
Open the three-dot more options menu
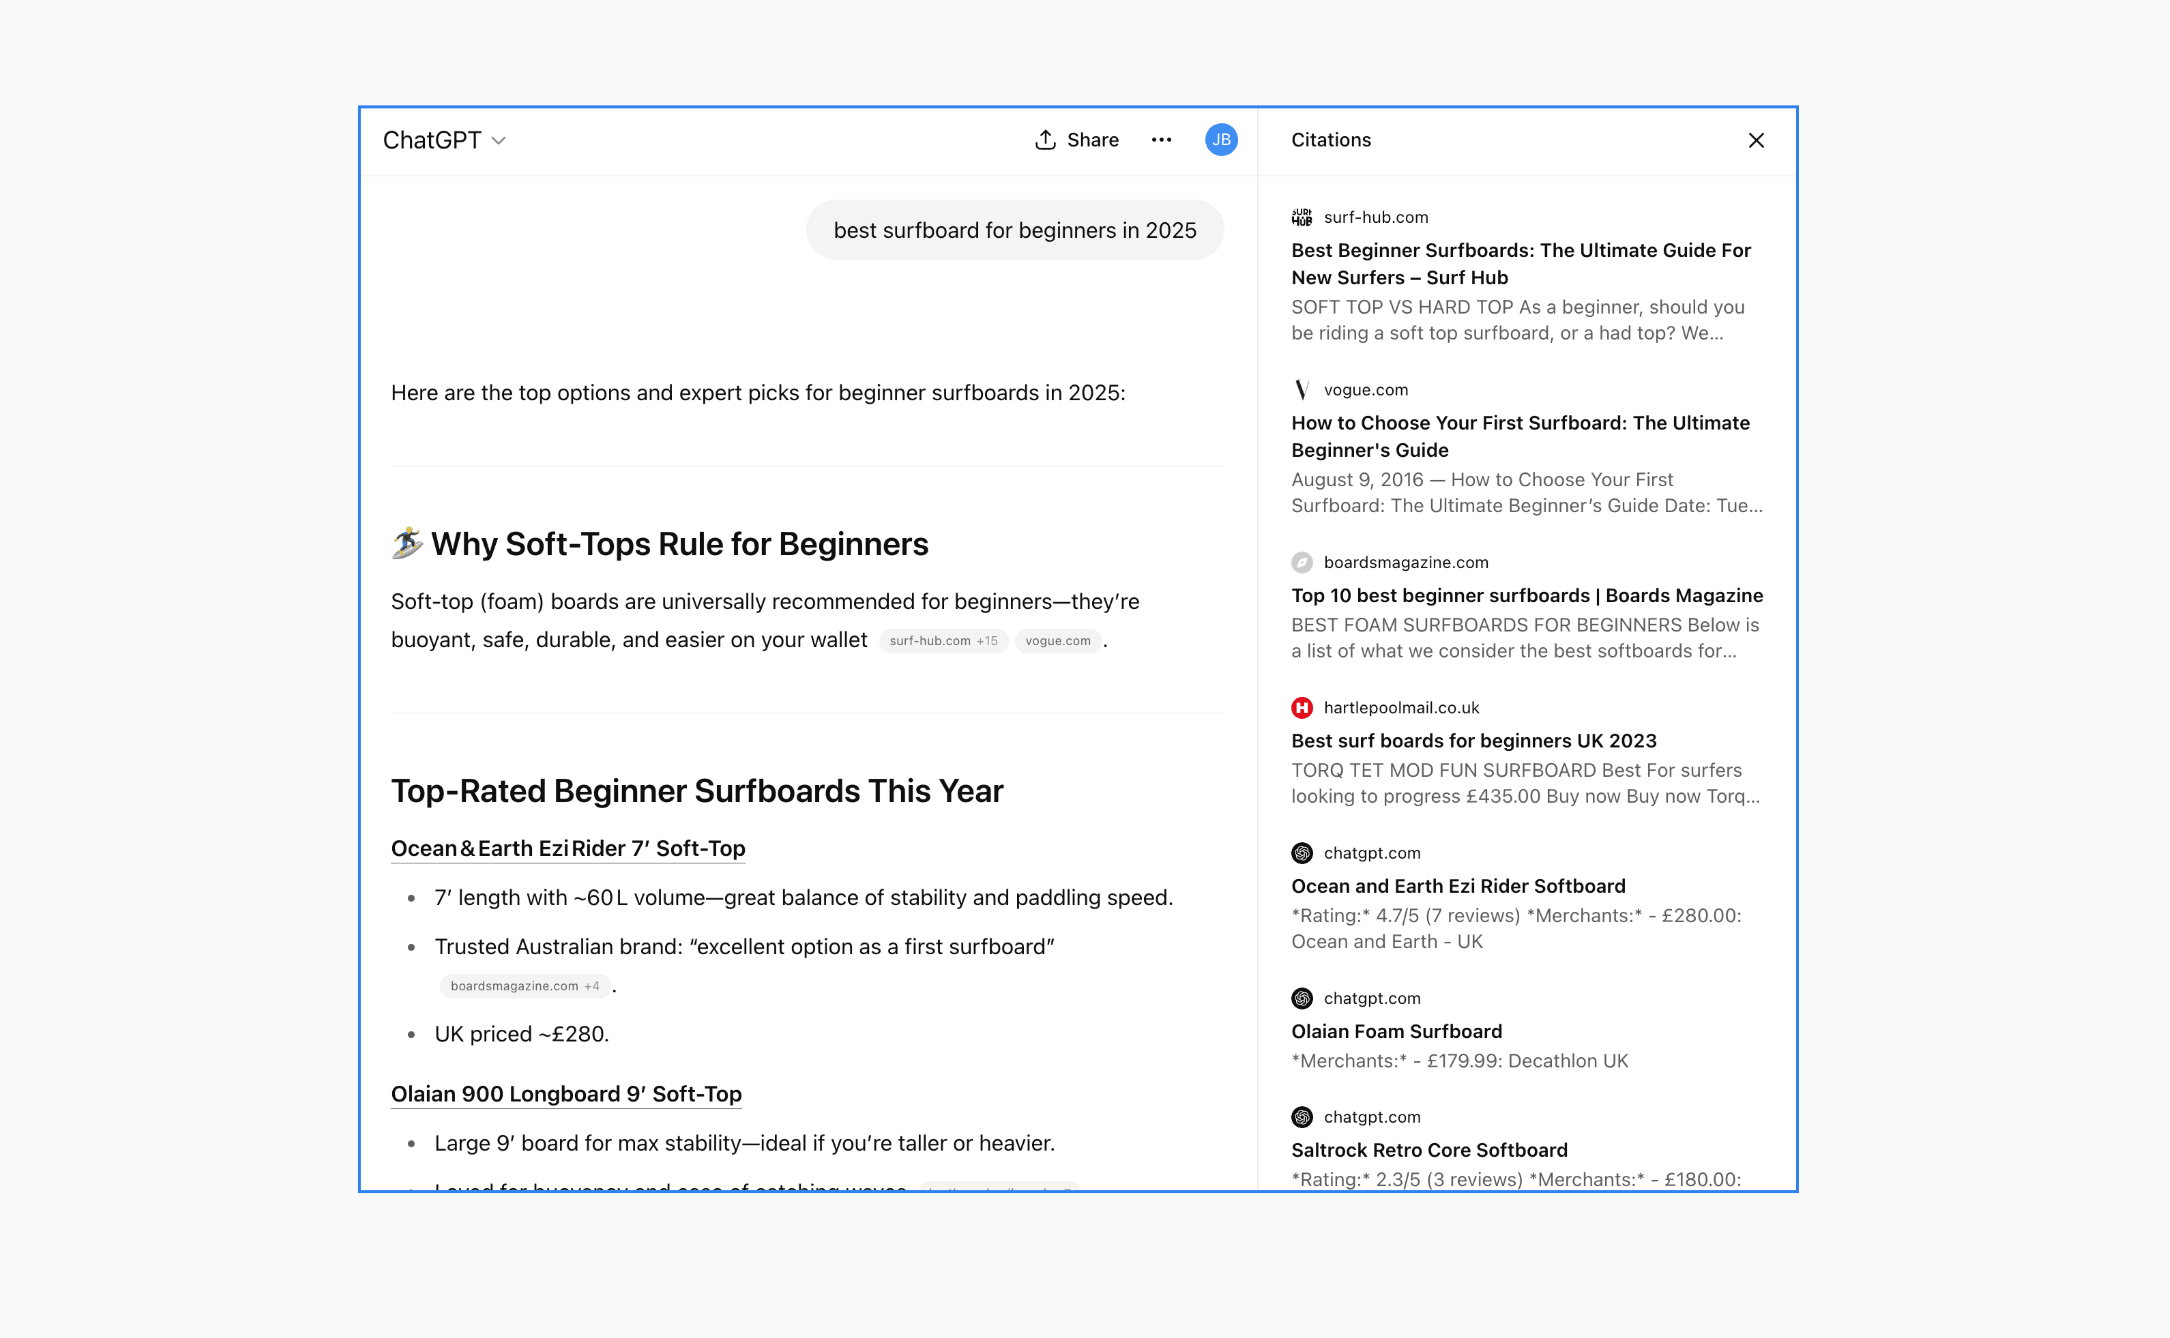click(x=1161, y=140)
